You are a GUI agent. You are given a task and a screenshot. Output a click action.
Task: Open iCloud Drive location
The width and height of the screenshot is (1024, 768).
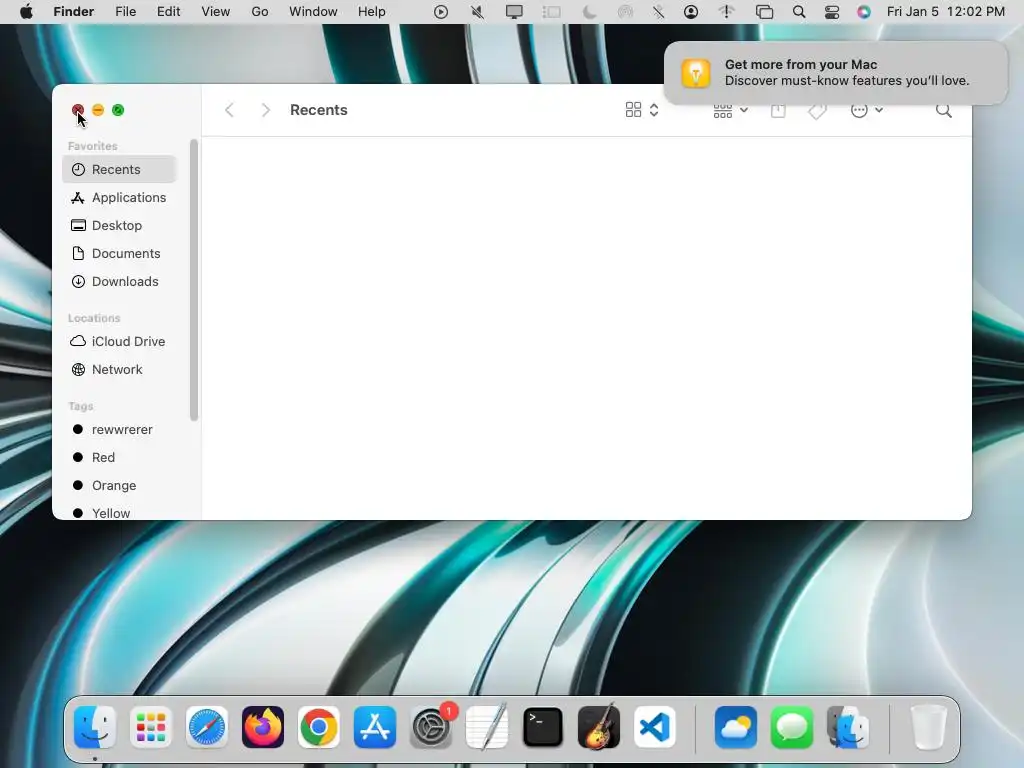[x=120, y=342]
